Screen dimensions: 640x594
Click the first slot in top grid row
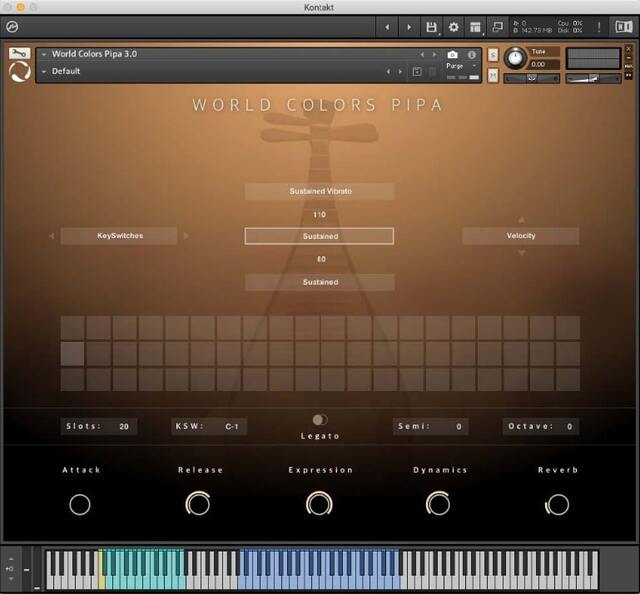(73, 327)
